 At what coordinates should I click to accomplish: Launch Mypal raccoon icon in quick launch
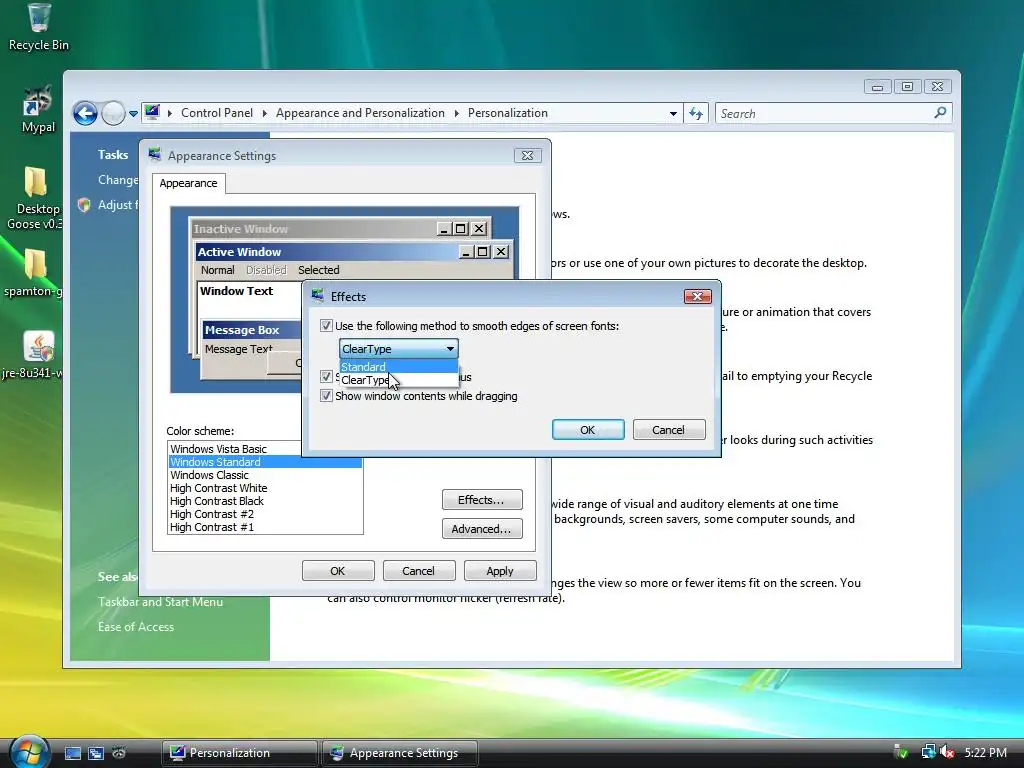tap(119, 753)
